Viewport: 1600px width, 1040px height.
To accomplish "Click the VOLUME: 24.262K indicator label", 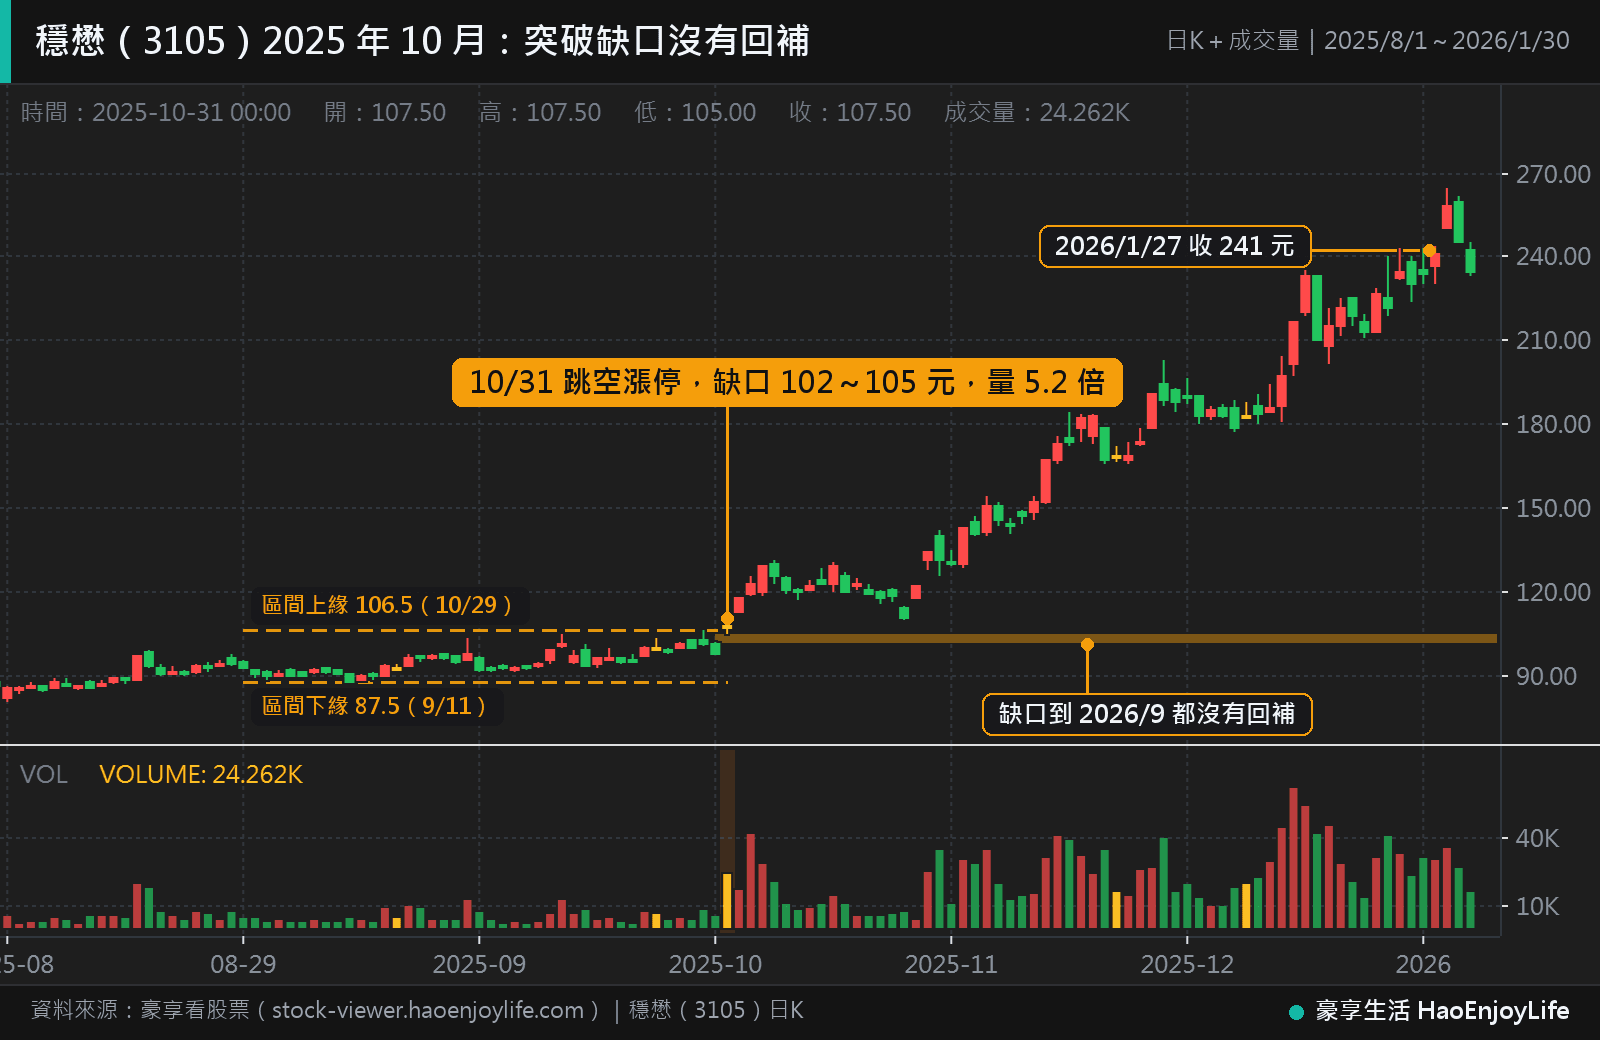I will [x=201, y=775].
